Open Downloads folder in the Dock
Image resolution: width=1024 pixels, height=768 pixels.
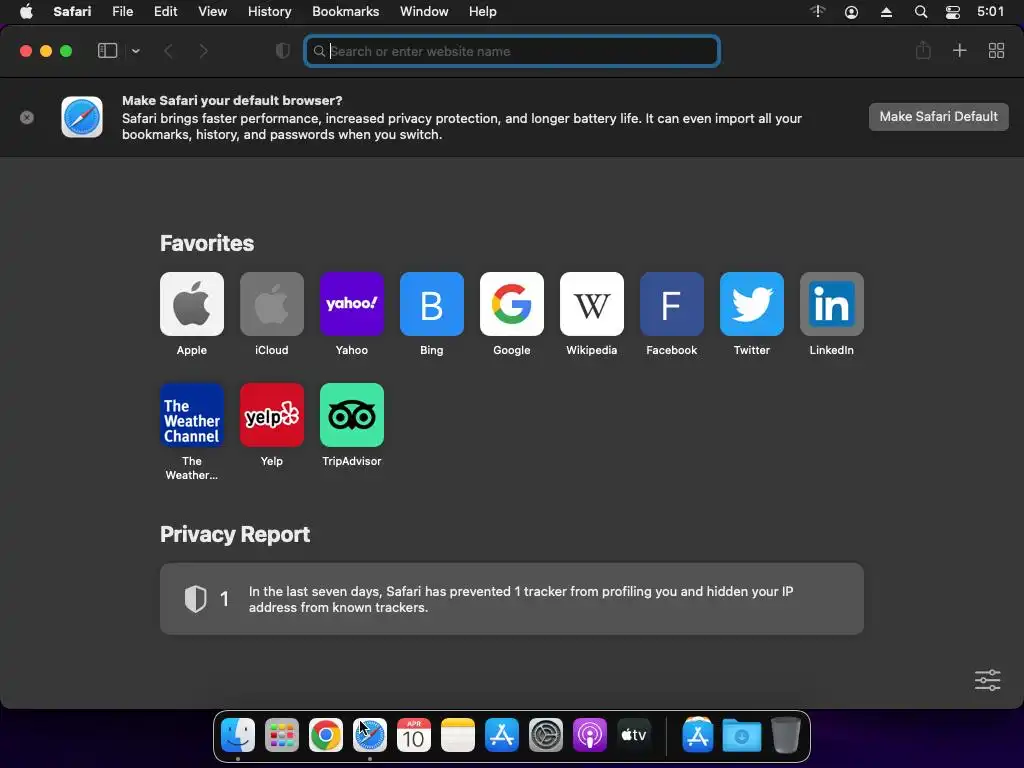pyautogui.click(x=742, y=735)
